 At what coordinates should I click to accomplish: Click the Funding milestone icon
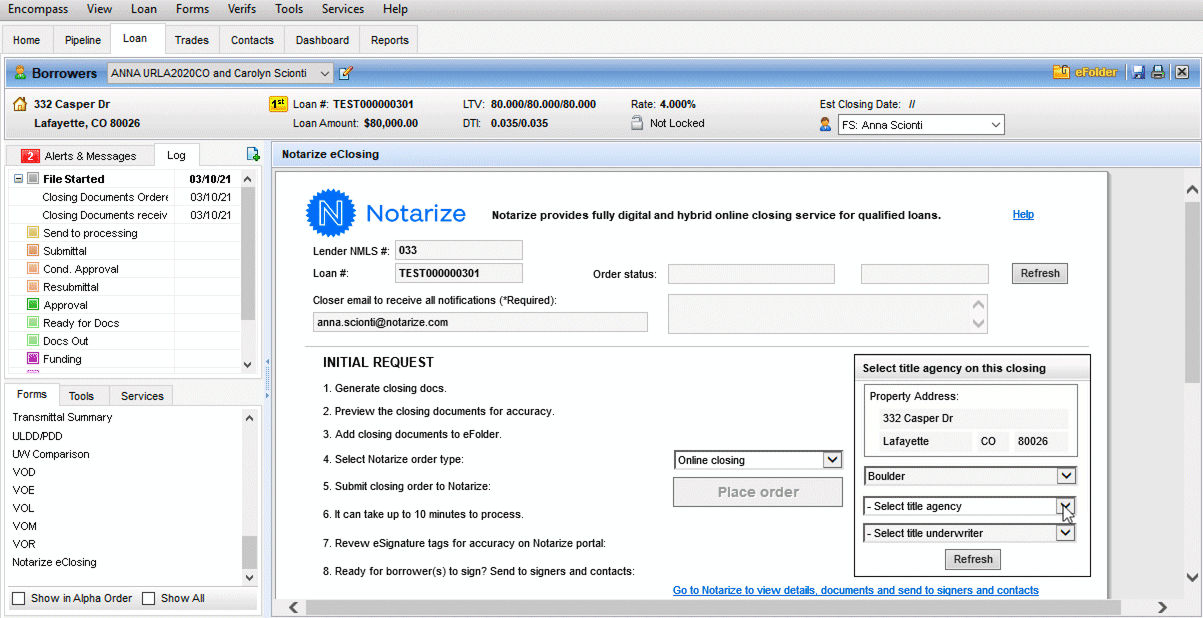pyautogui.click(x=33, y=359)
